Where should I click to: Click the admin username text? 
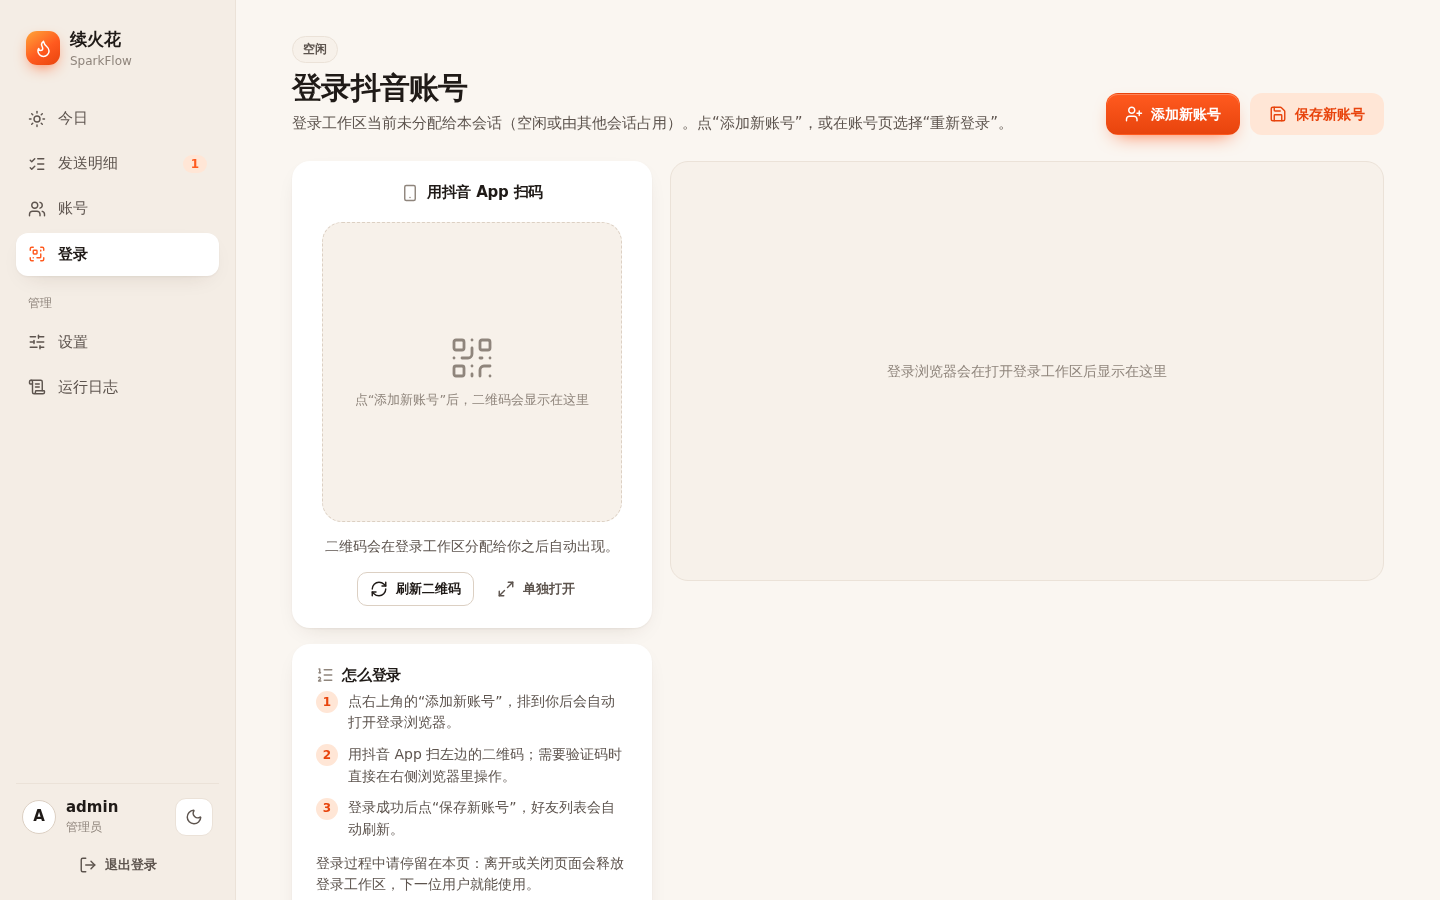tap(92, 806)
